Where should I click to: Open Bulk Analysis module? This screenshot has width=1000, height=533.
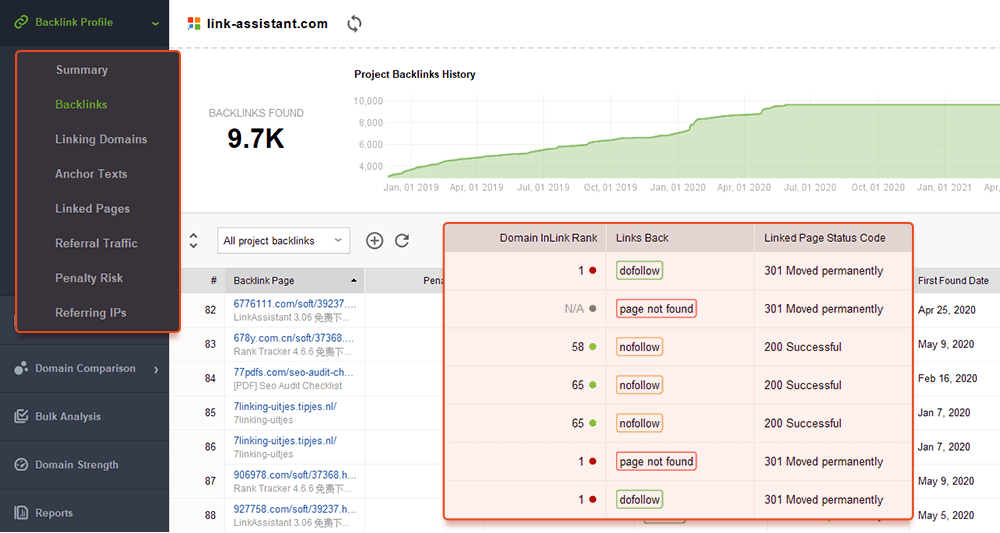(x=68, y=416)
